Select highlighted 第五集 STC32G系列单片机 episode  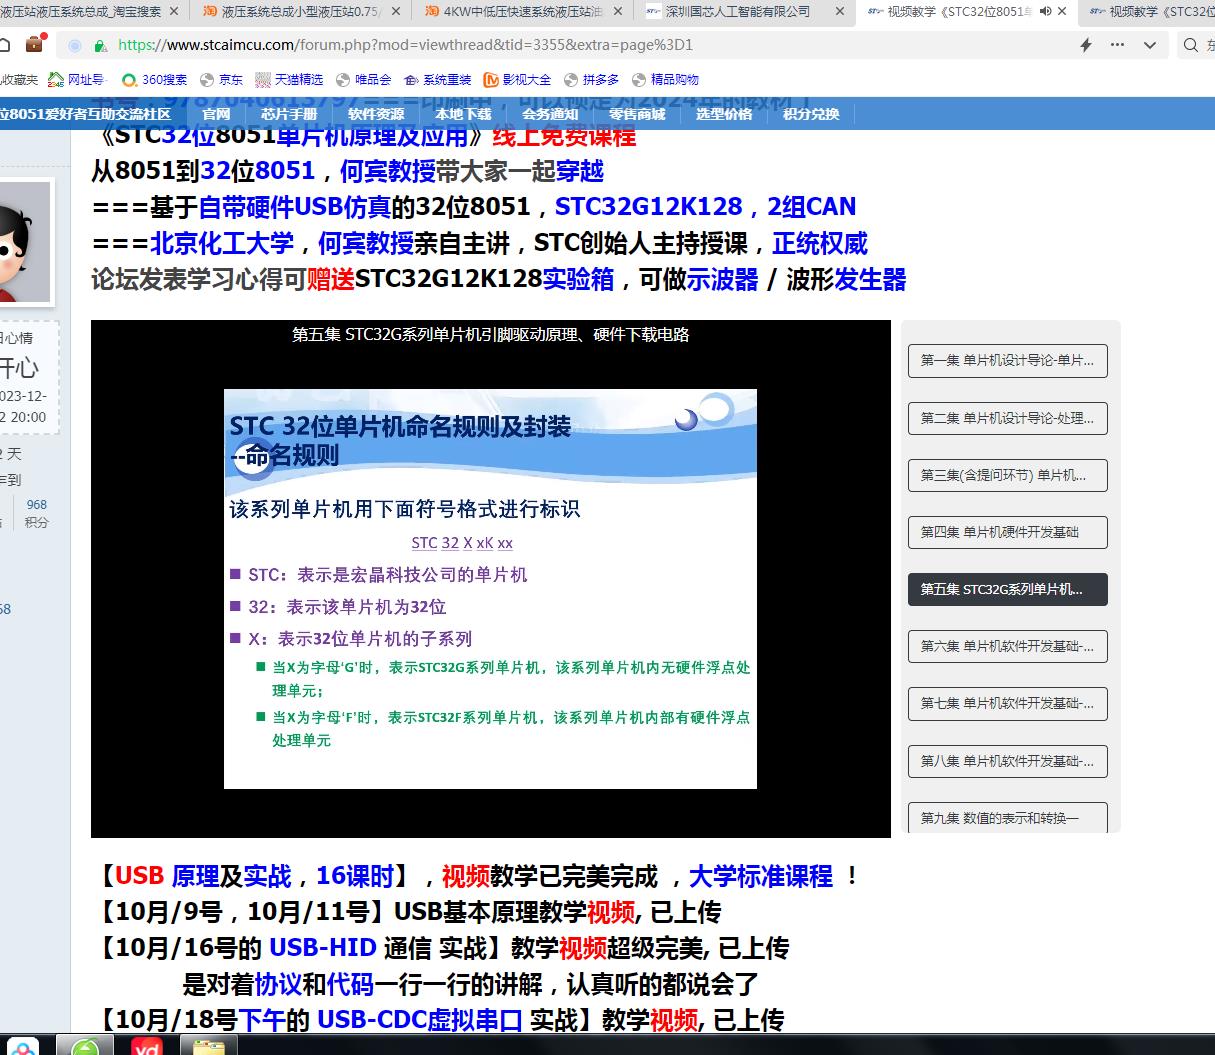[x=1008, y=589]
